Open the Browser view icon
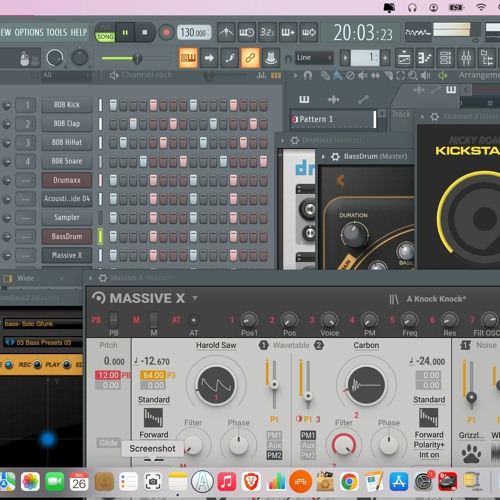Screen dimensions: 500x500 (x=487, y=58)
